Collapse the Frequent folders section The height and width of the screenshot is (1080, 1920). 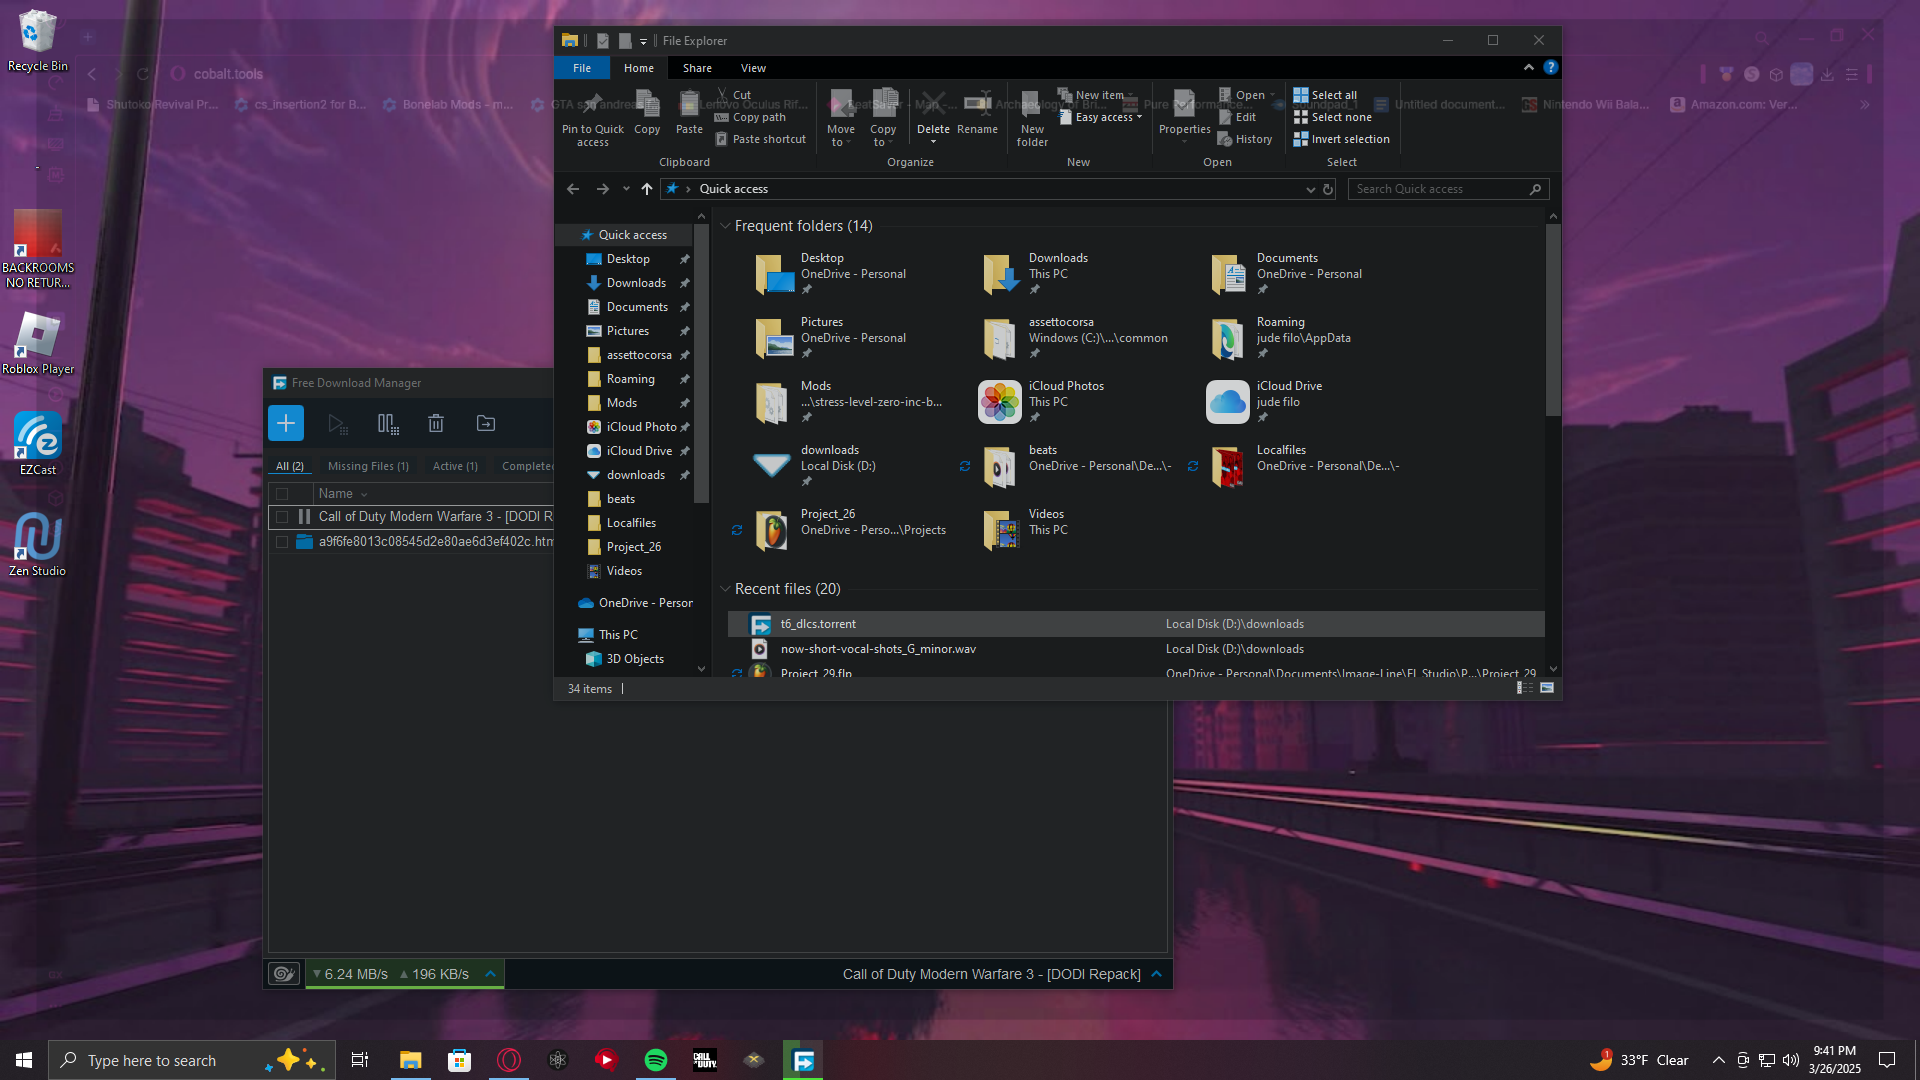(x=725, y=226)
